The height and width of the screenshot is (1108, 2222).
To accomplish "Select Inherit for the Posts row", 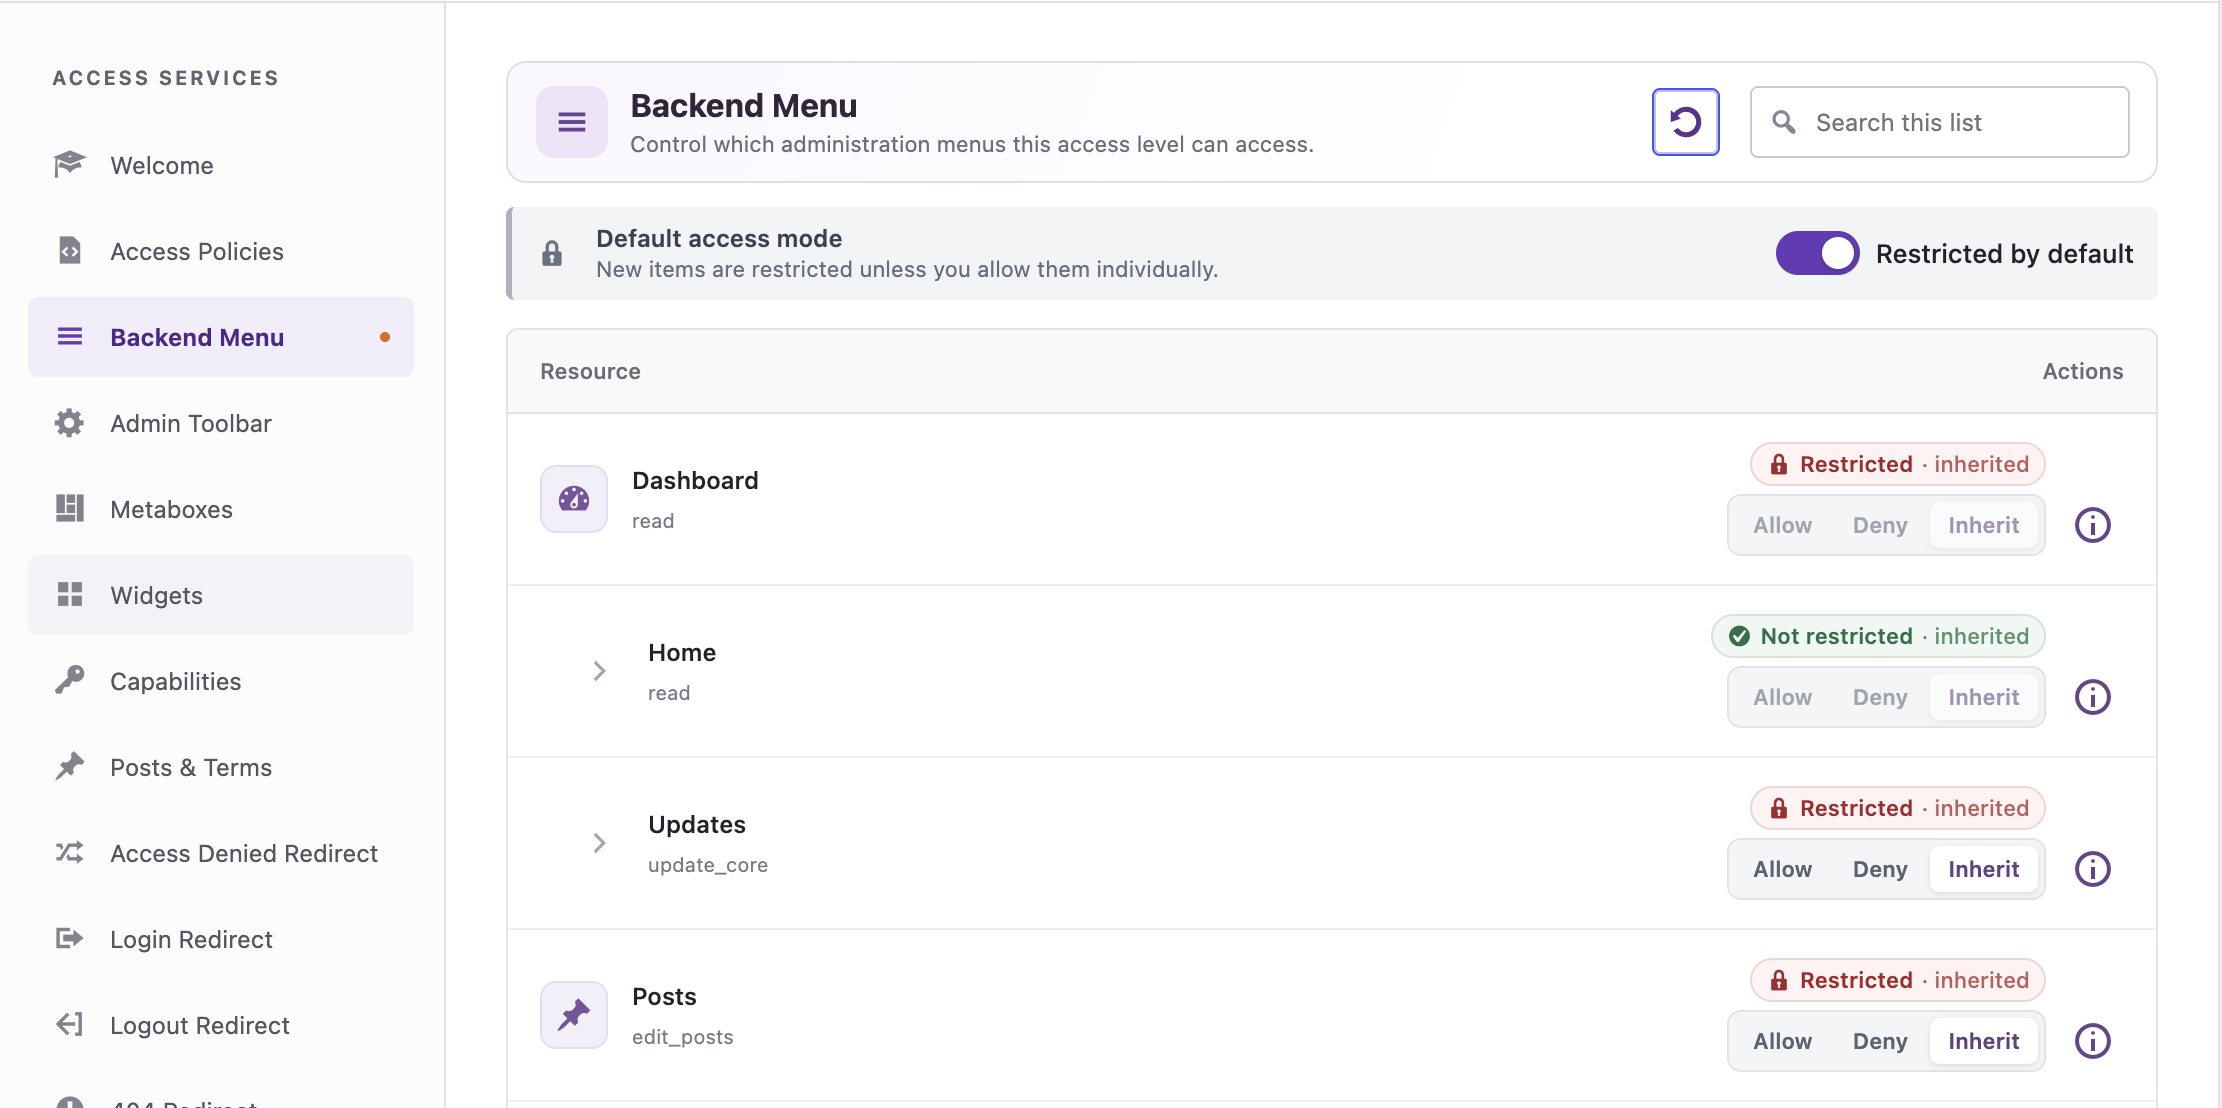I will tap(1983, 1041).
